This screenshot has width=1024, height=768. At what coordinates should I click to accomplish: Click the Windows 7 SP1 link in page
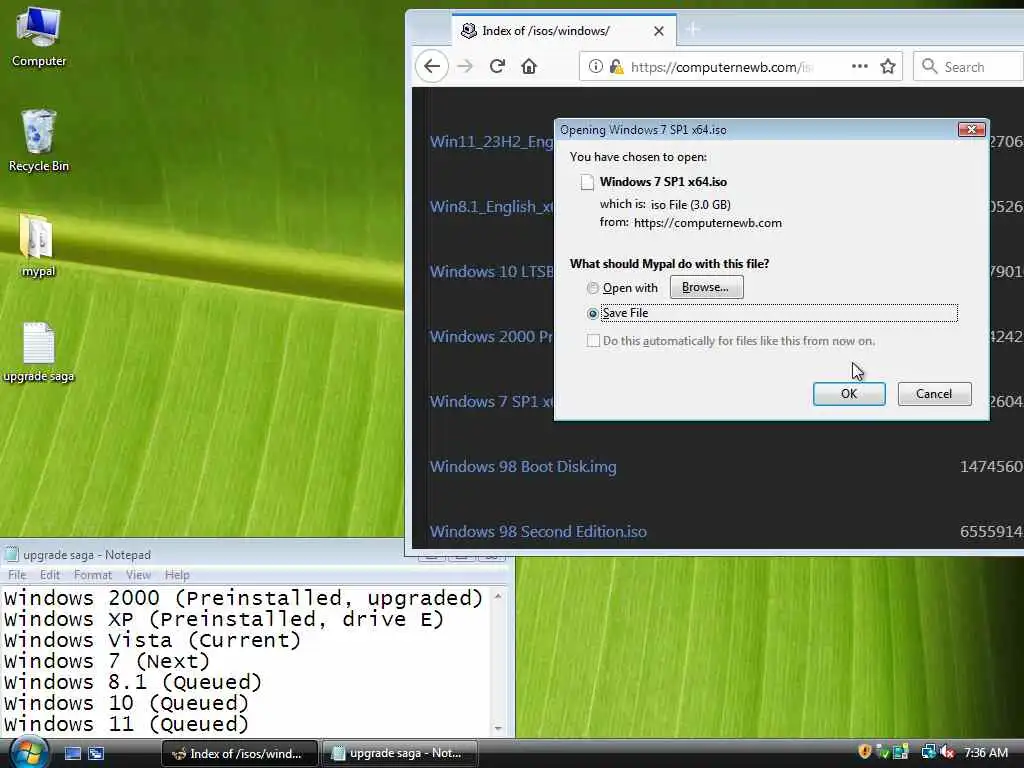491,401
